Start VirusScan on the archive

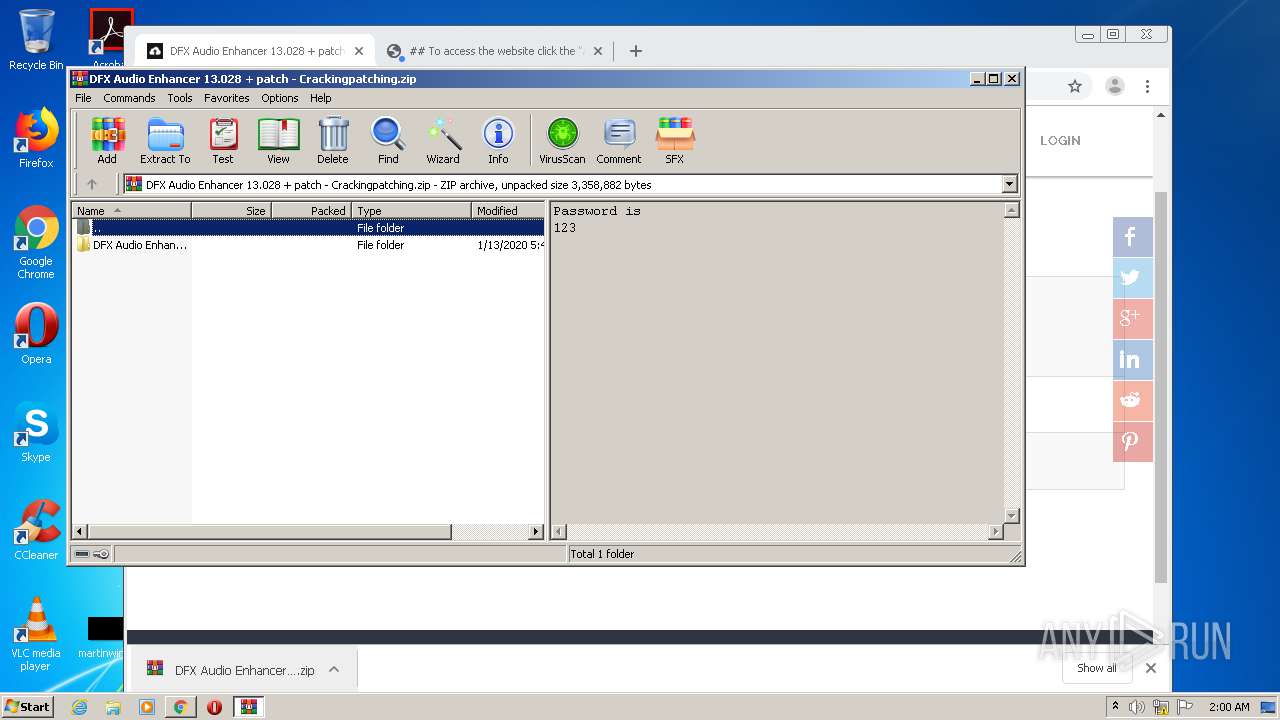click(562, 141)
